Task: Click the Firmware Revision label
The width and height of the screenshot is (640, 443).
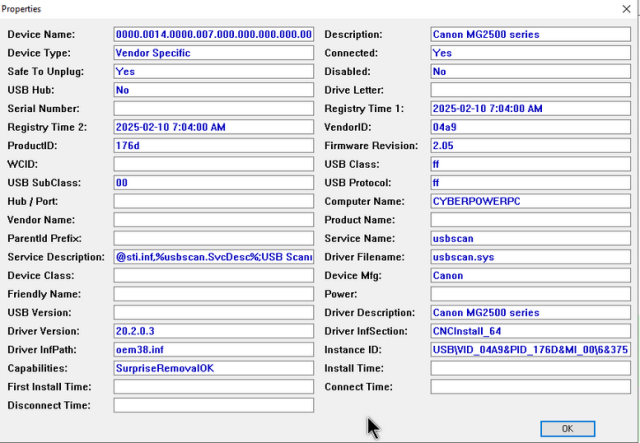Action: (371, 146)
